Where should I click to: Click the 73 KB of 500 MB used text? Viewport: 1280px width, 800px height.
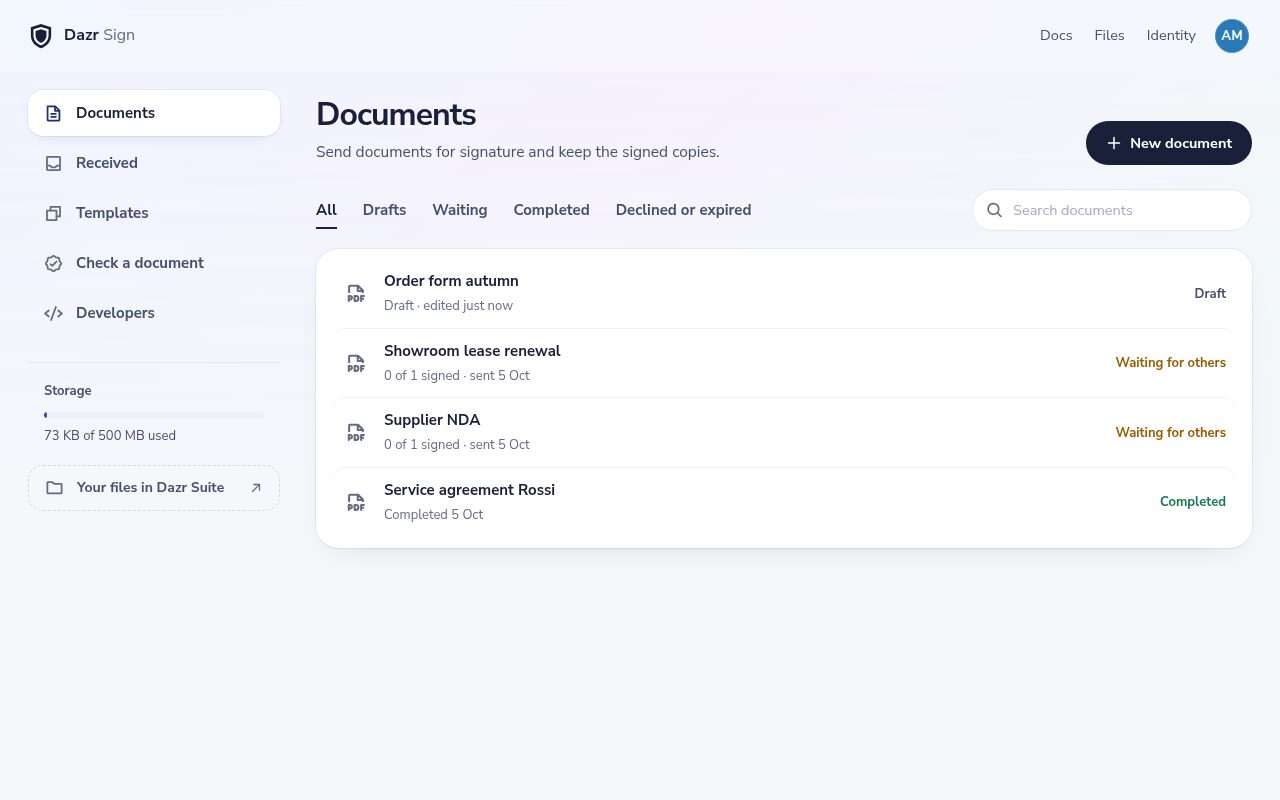point(110,436)
